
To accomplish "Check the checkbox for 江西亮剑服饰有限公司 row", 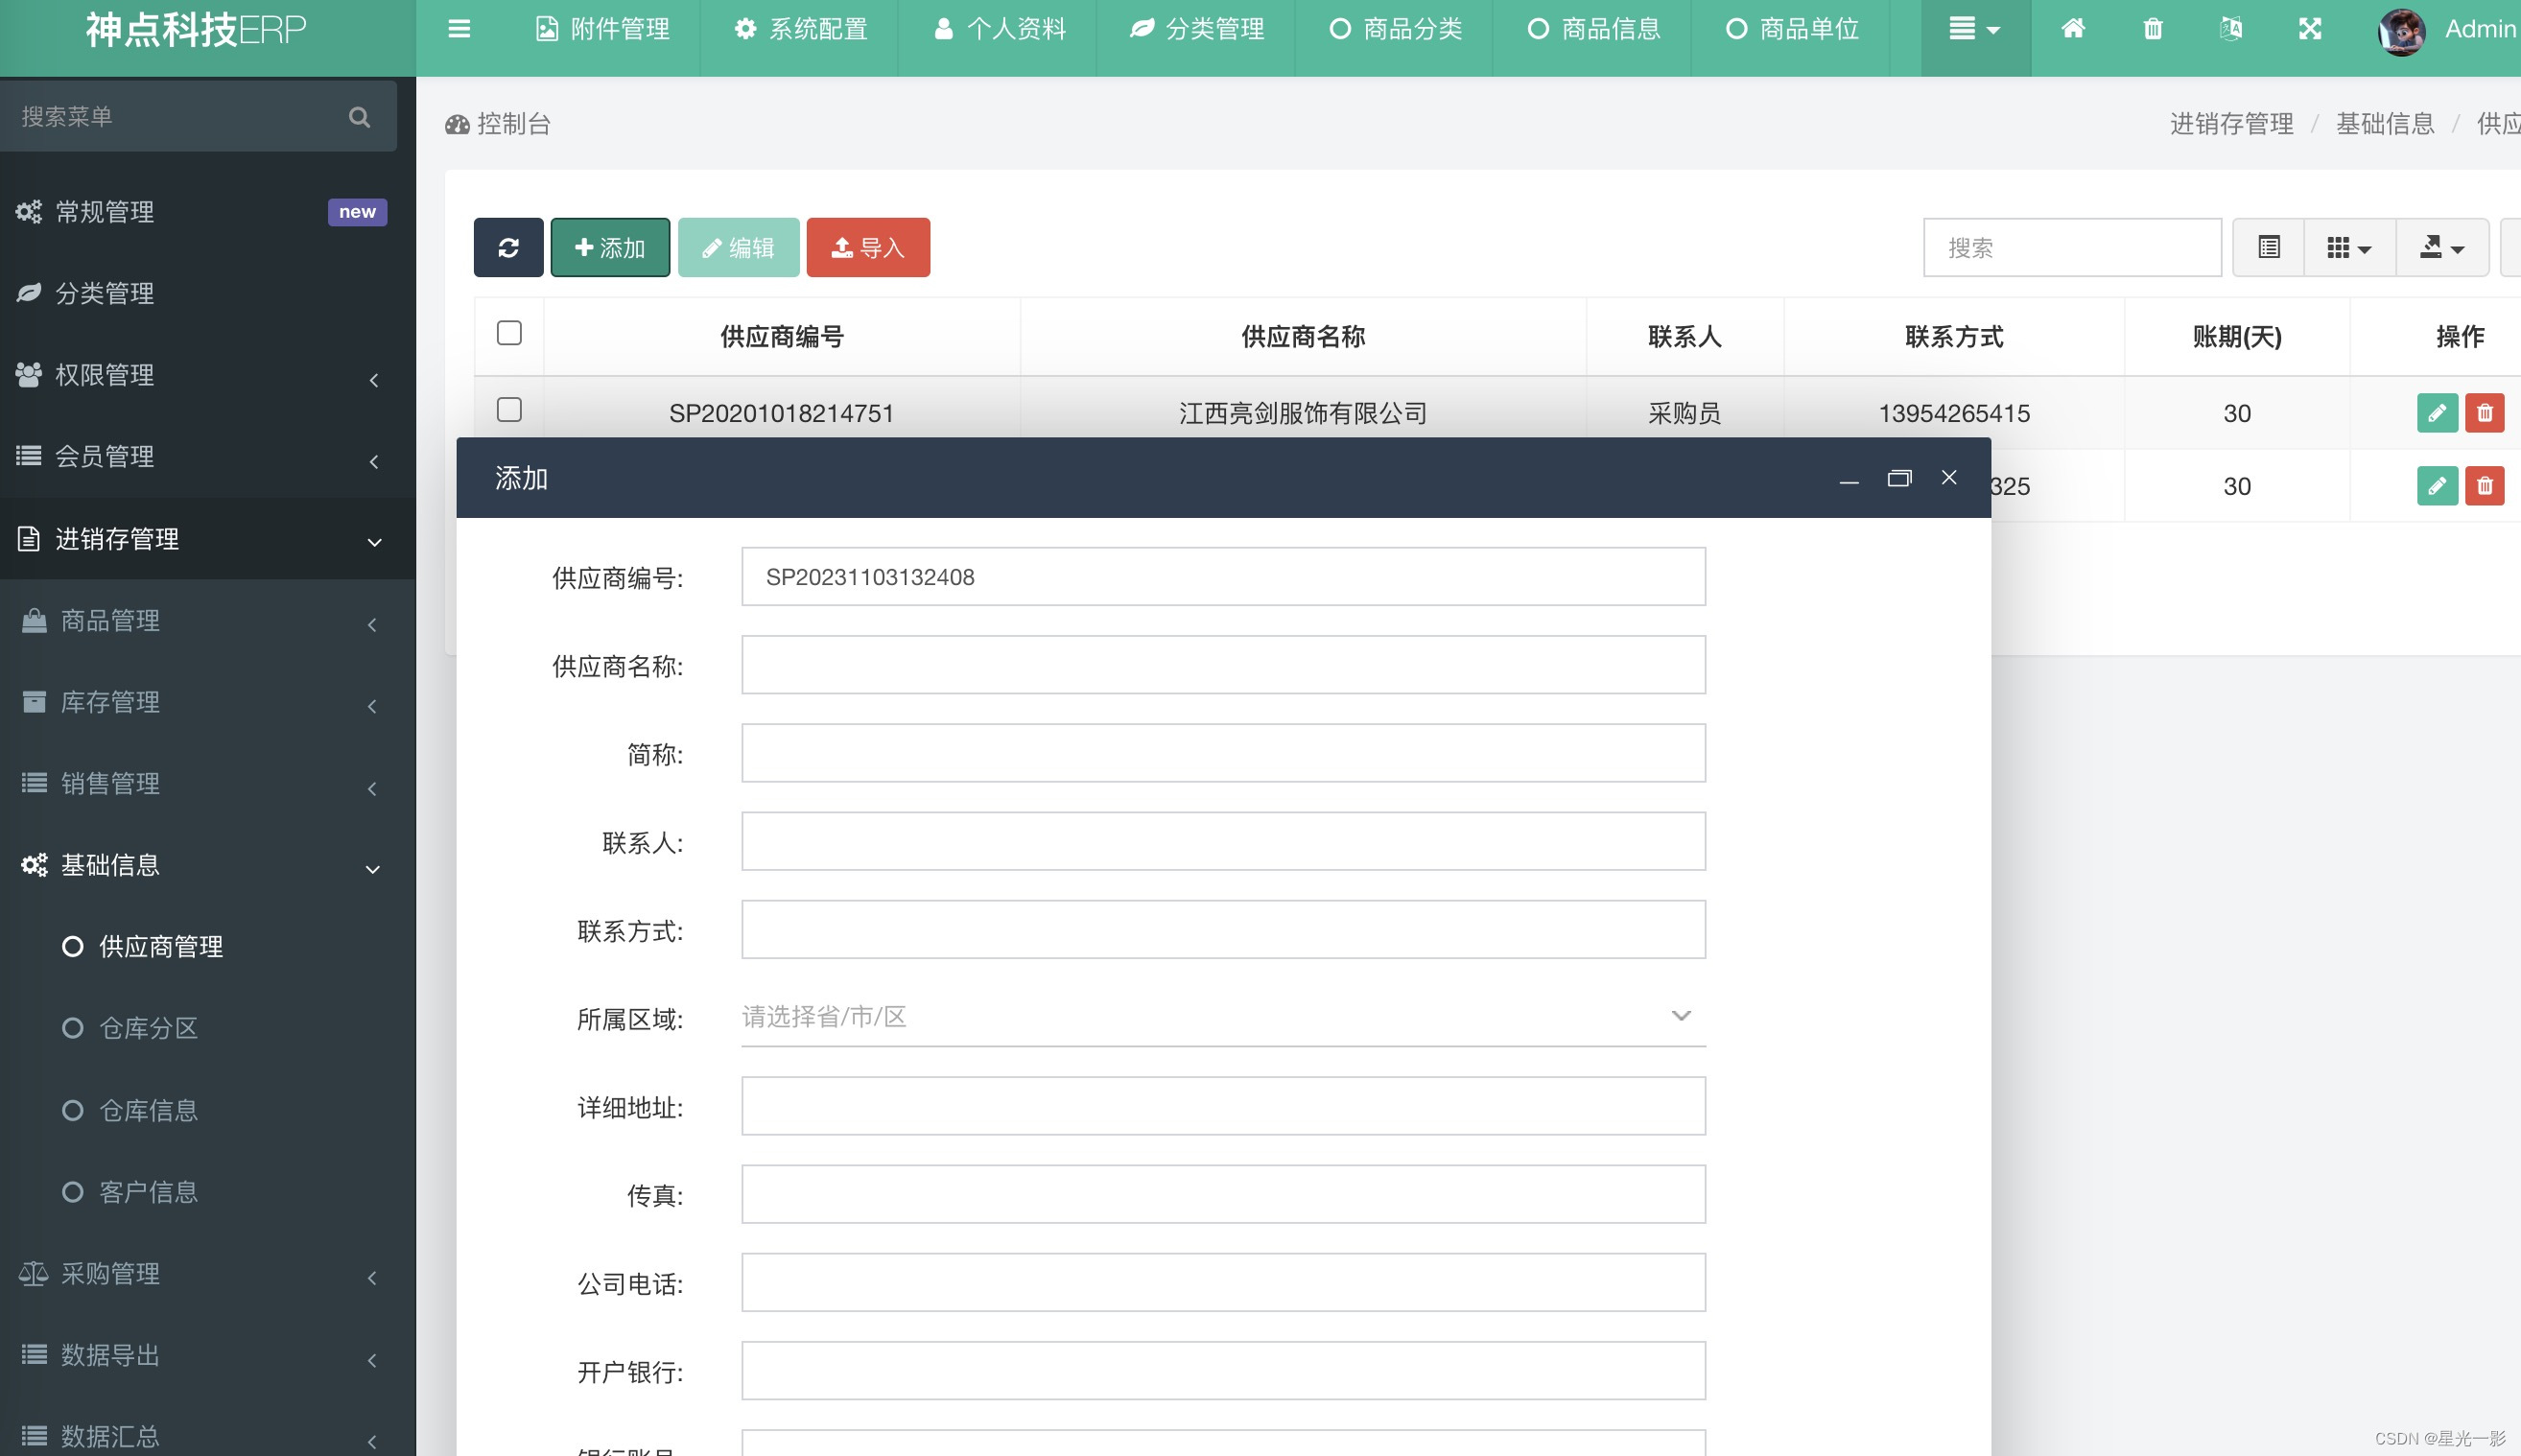I will pyautogui.click(x=509, y=410).
